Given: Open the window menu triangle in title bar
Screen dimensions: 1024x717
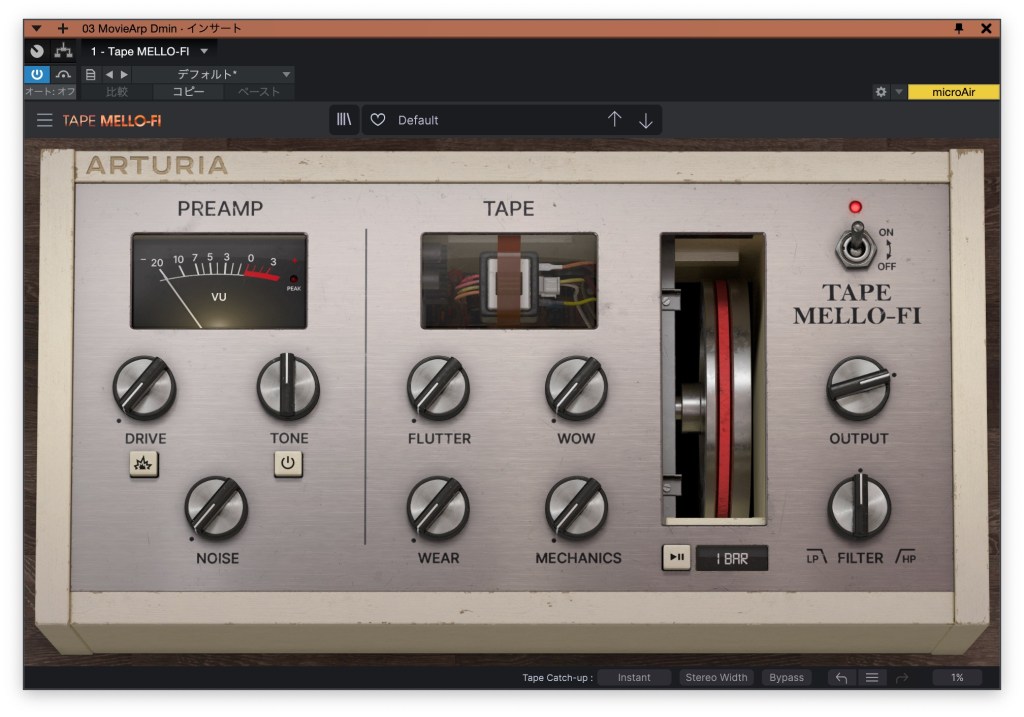Looking at the screenshot, I should coord(37,28).
